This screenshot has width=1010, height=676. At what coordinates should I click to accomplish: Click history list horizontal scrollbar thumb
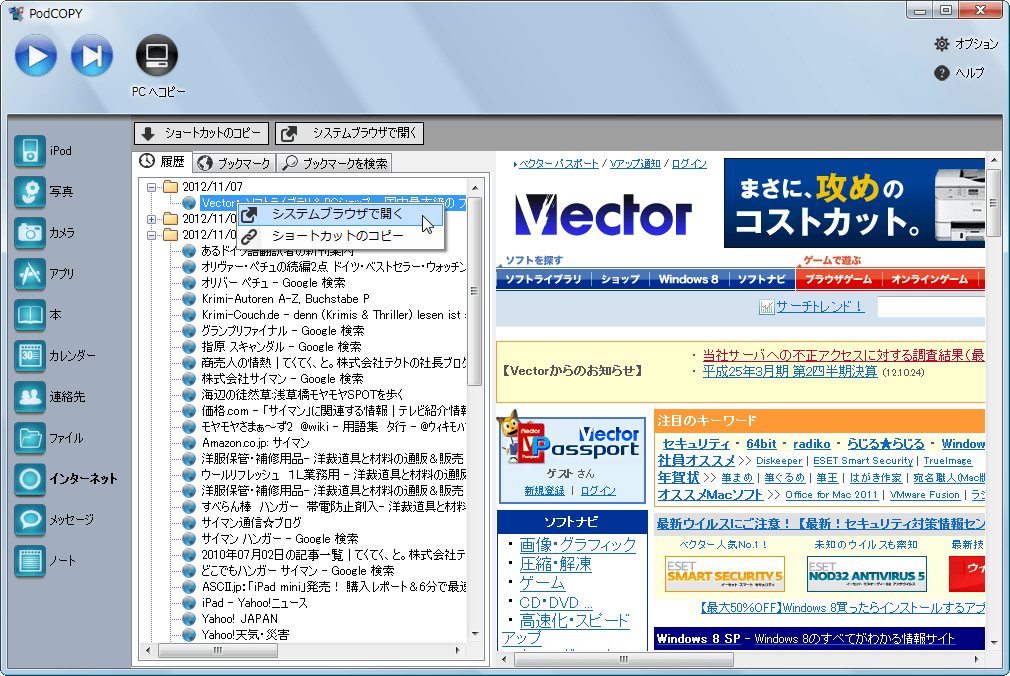click(x=218, y=650)
